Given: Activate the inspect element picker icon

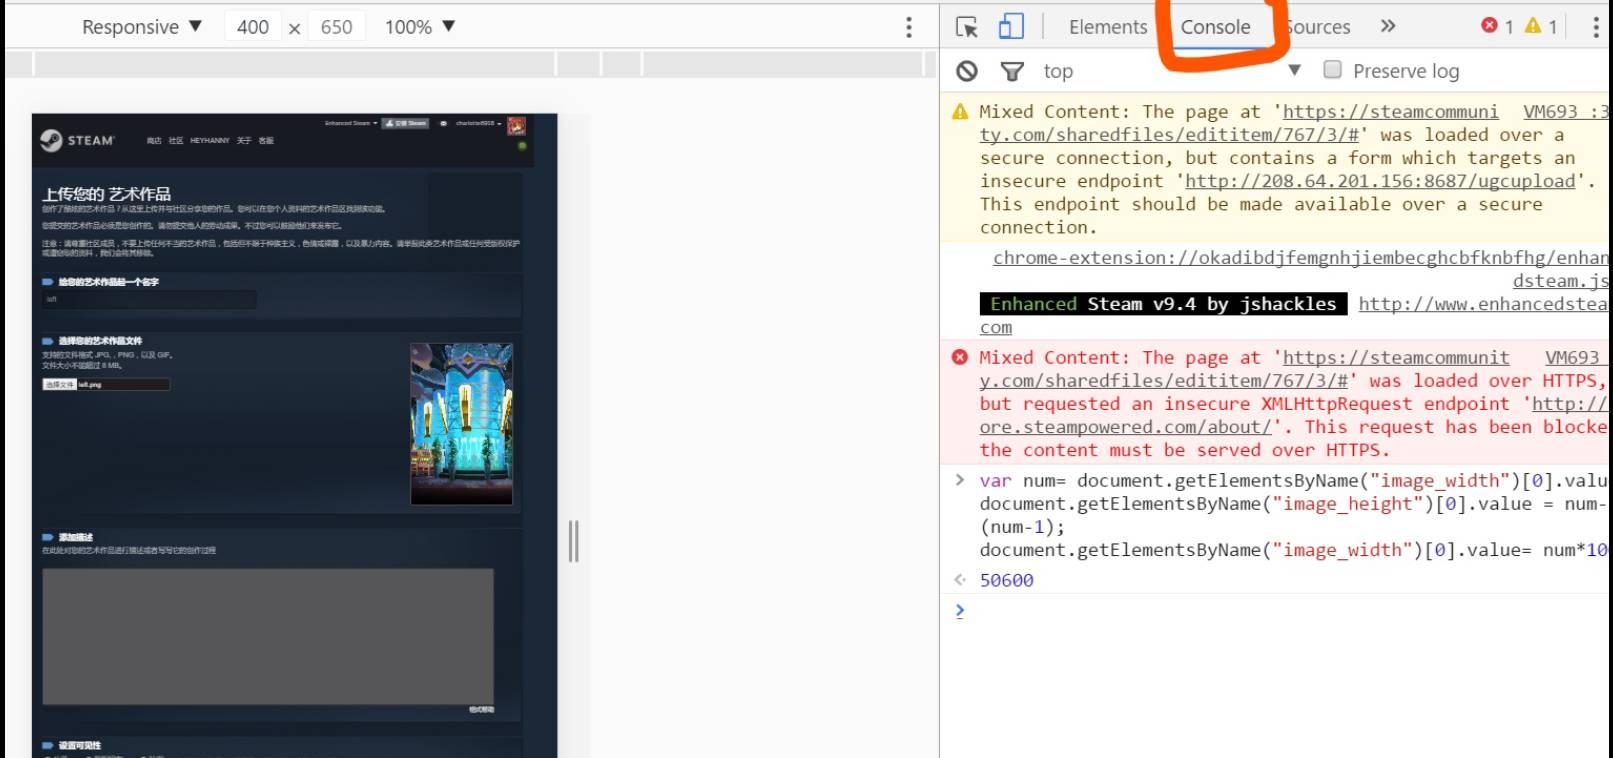Looking at the screenshot, I should click(x=966, y=27).
